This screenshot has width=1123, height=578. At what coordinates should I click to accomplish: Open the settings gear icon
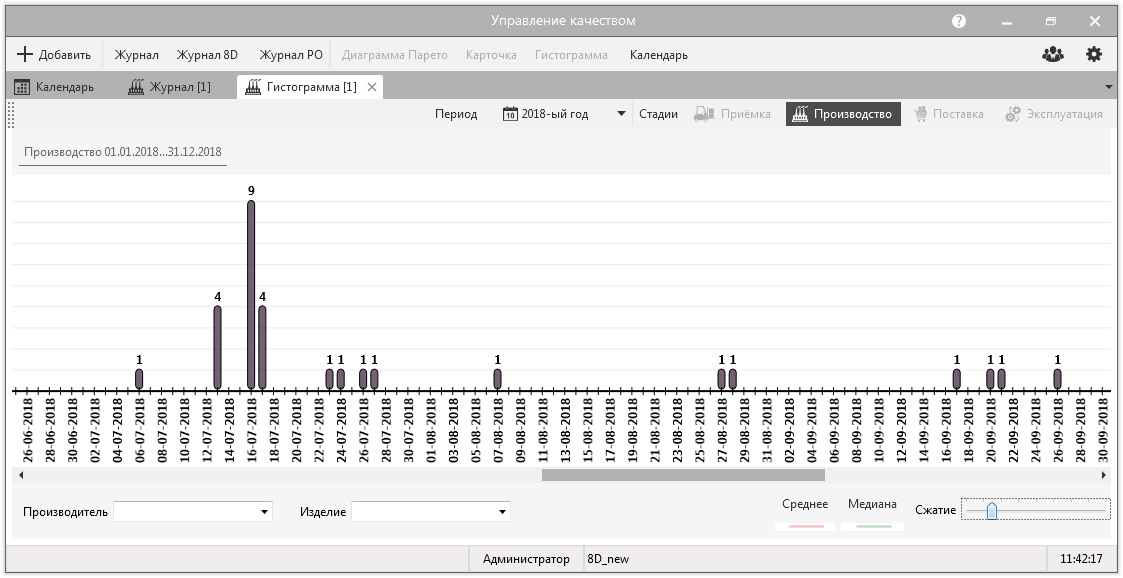[x=1094, y=54]
